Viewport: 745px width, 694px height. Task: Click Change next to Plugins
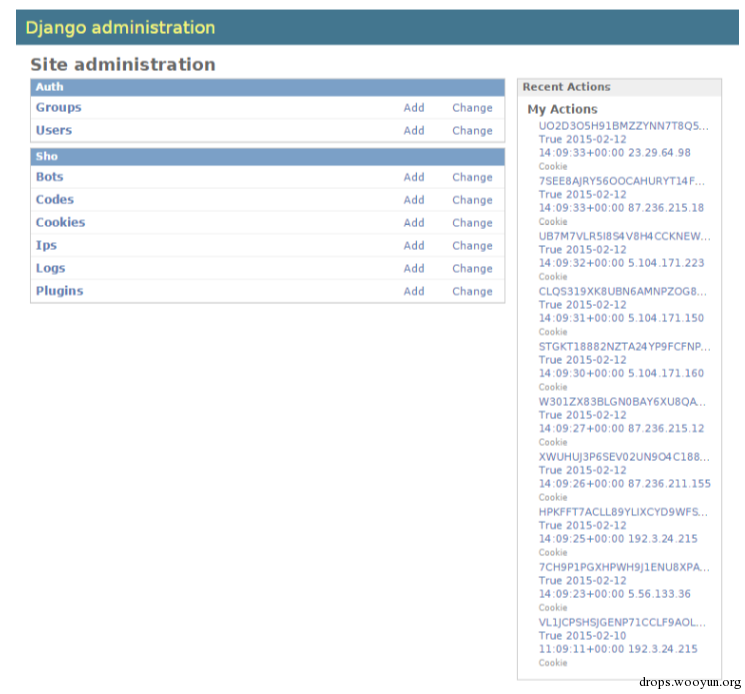(472, 291)
